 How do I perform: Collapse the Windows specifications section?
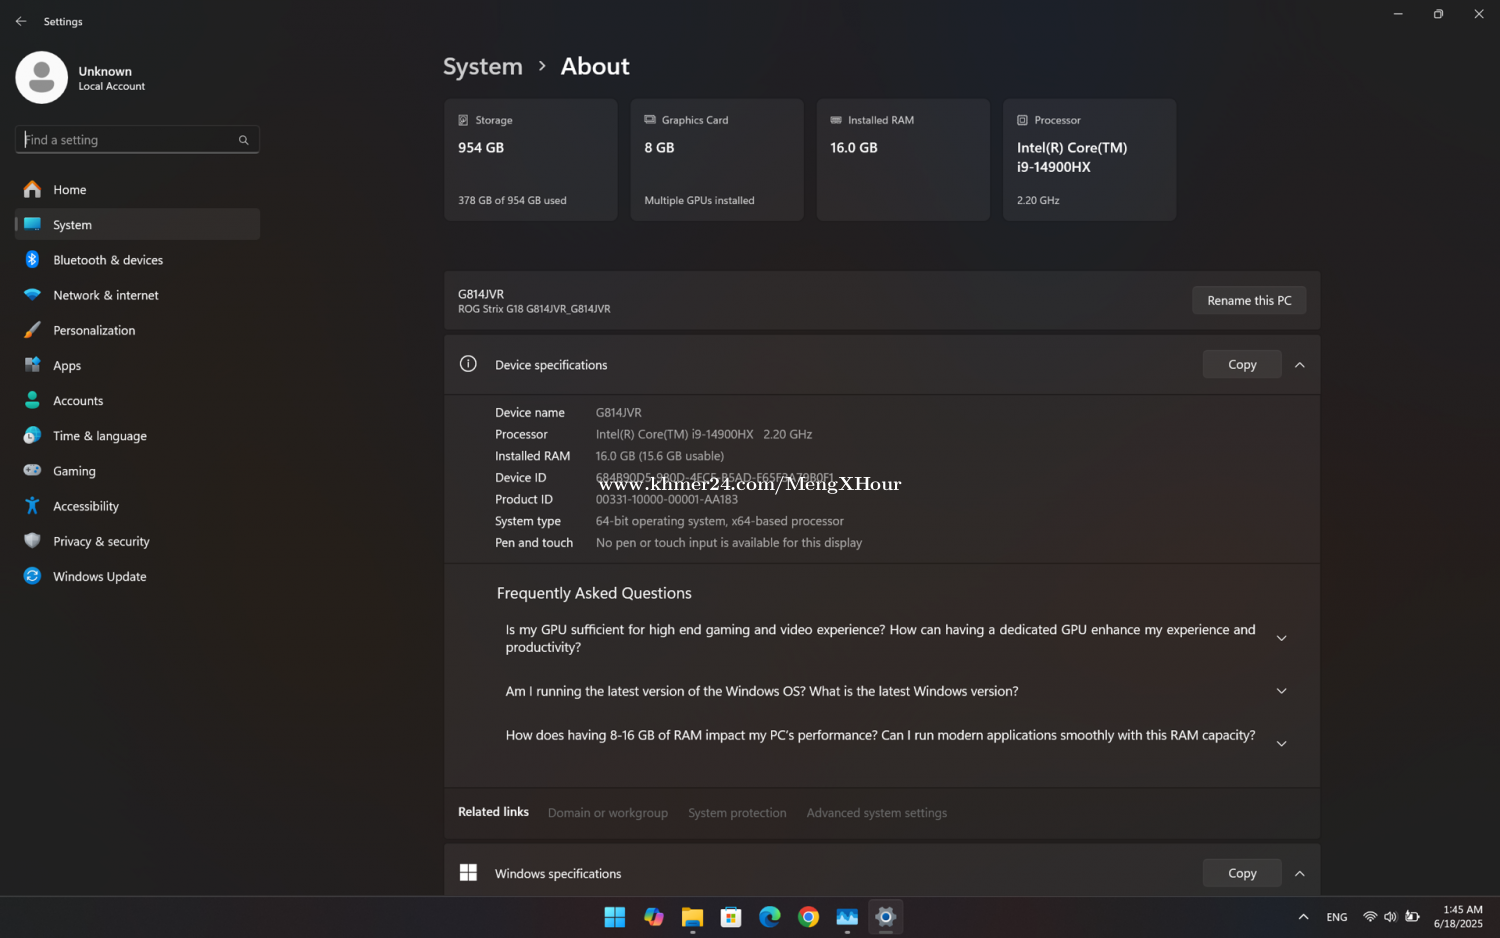click(1300, 873)
